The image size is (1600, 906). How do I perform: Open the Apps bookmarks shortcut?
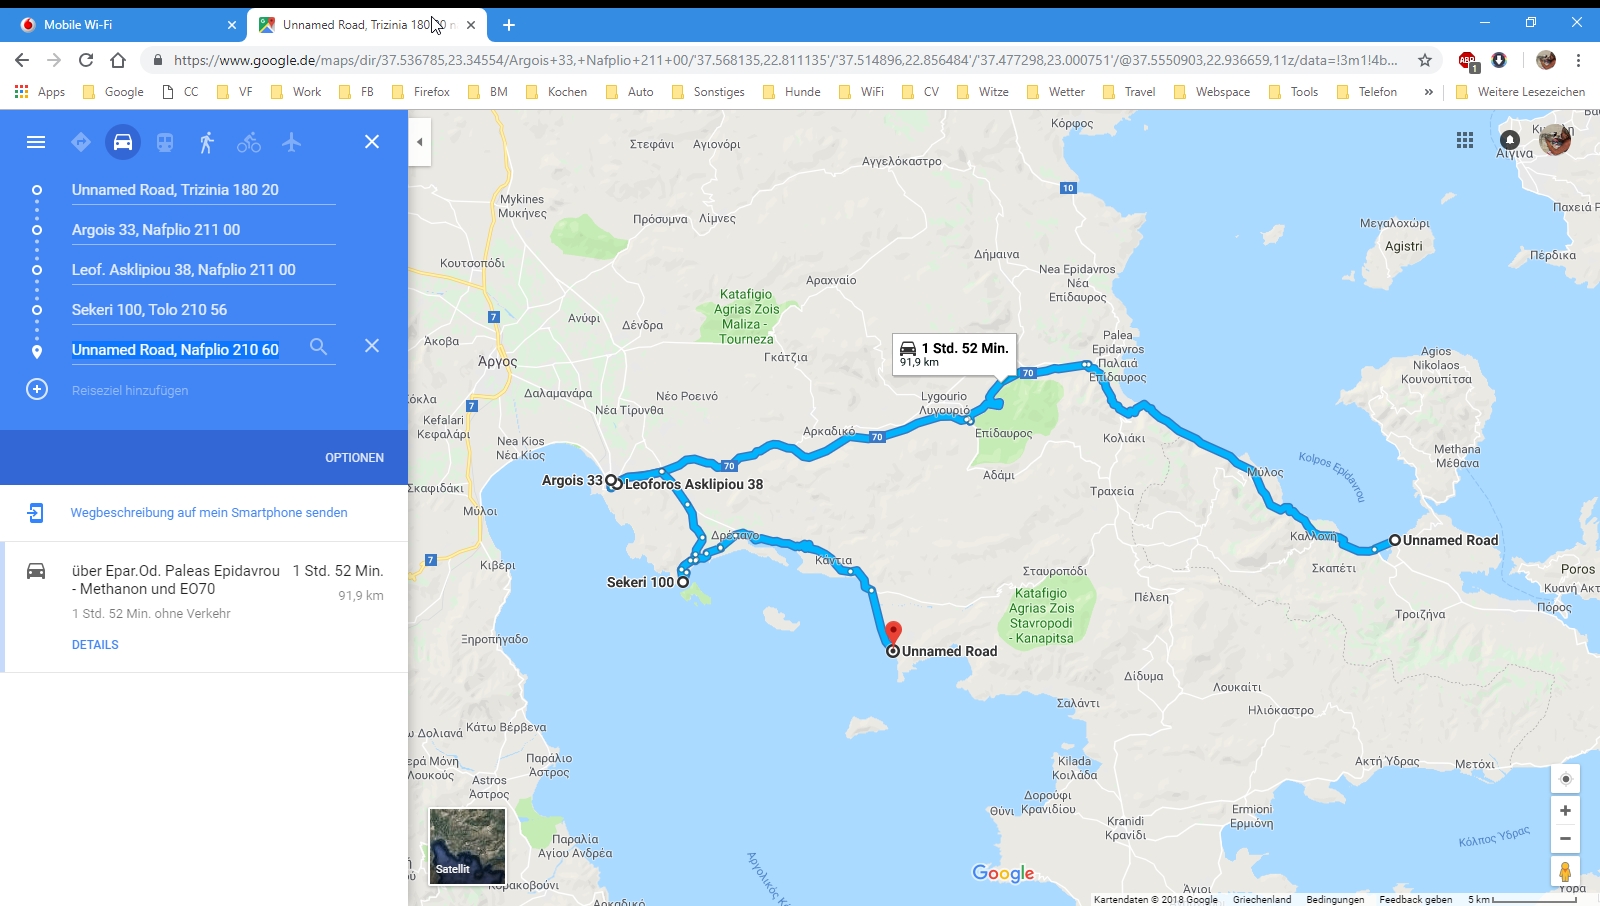click(40, 92)
